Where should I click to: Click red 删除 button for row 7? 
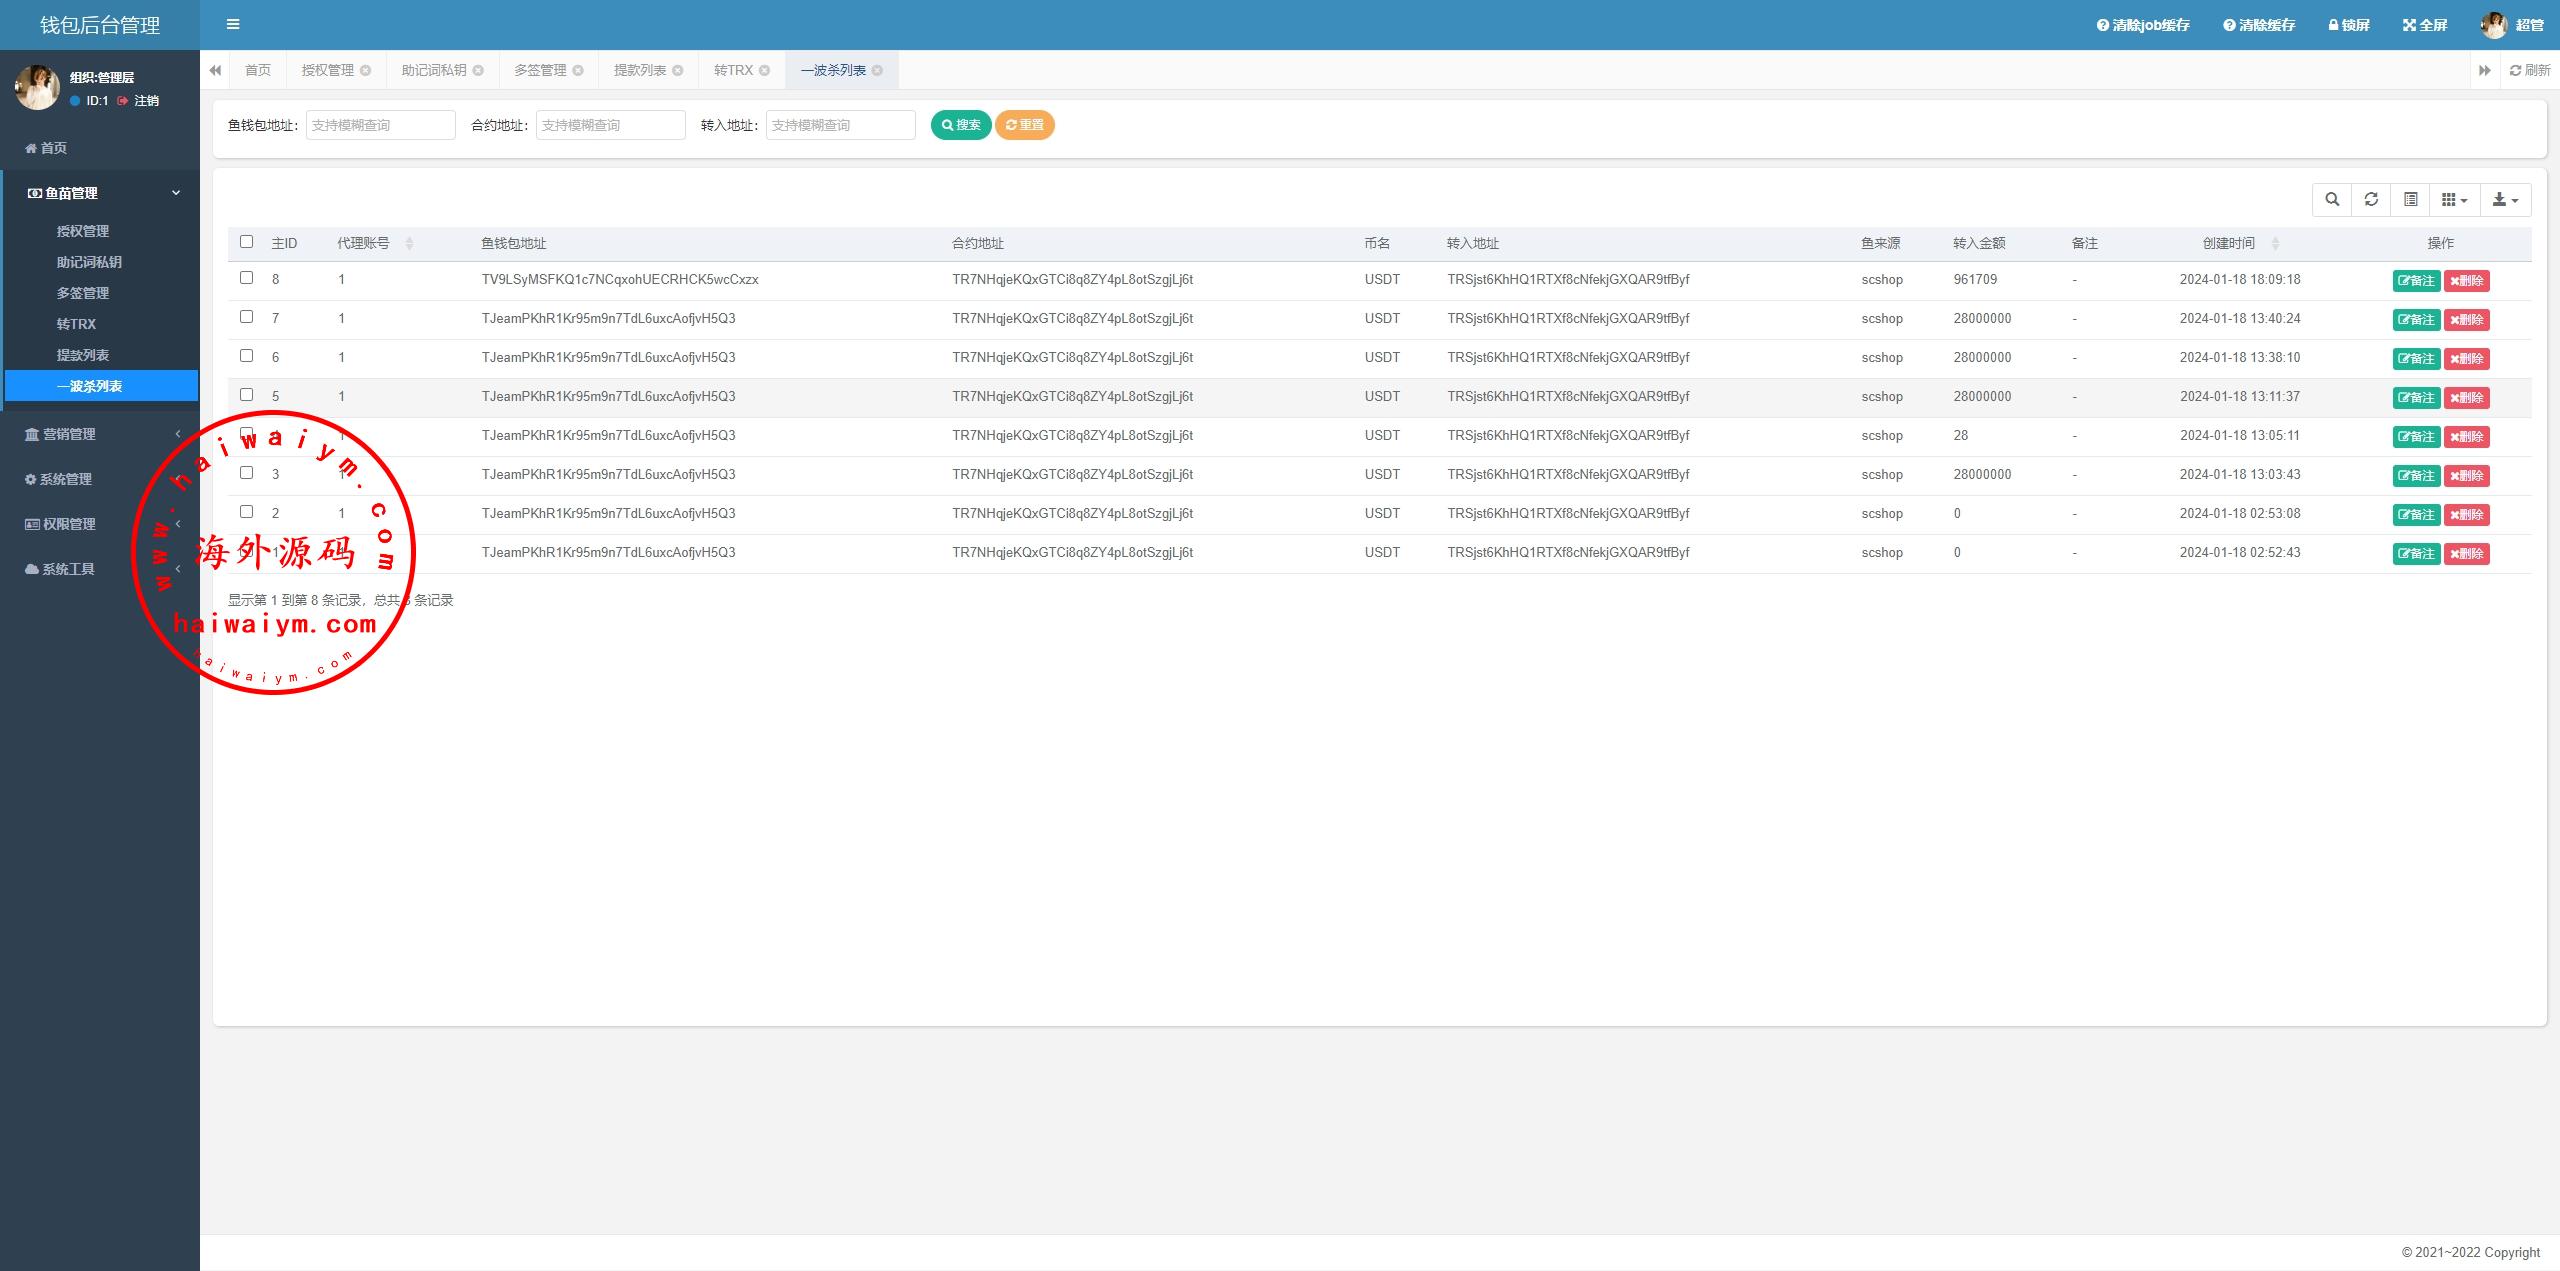tap(2467, 320)
